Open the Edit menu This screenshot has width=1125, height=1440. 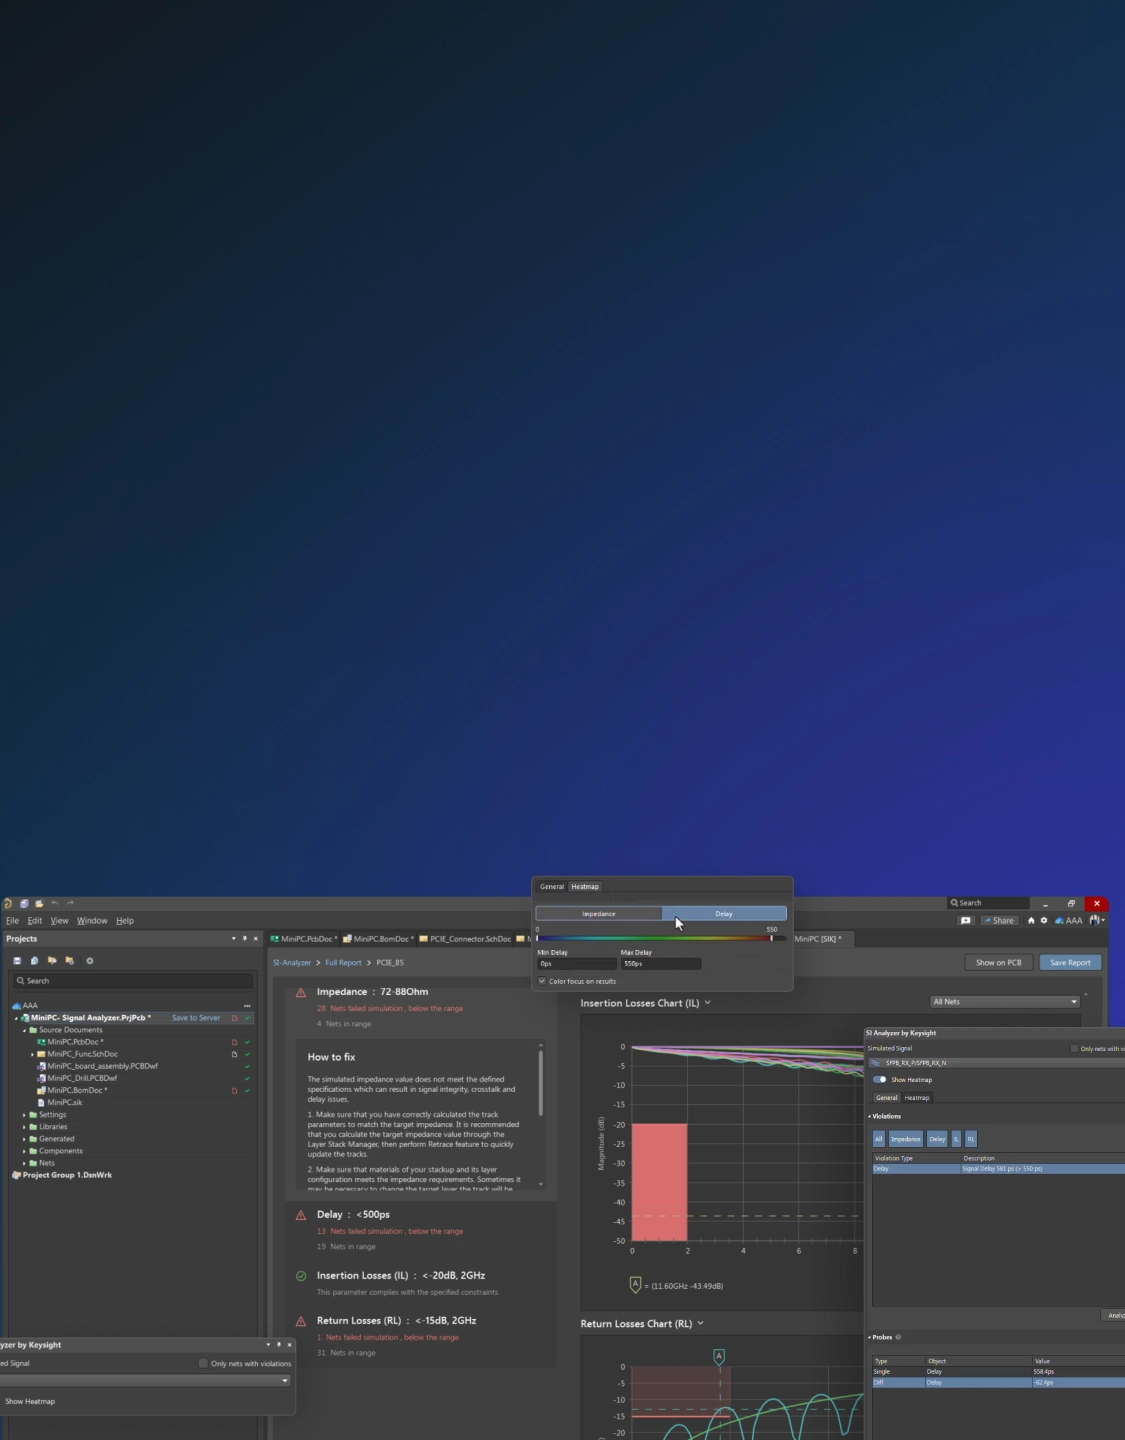[35, 921]
